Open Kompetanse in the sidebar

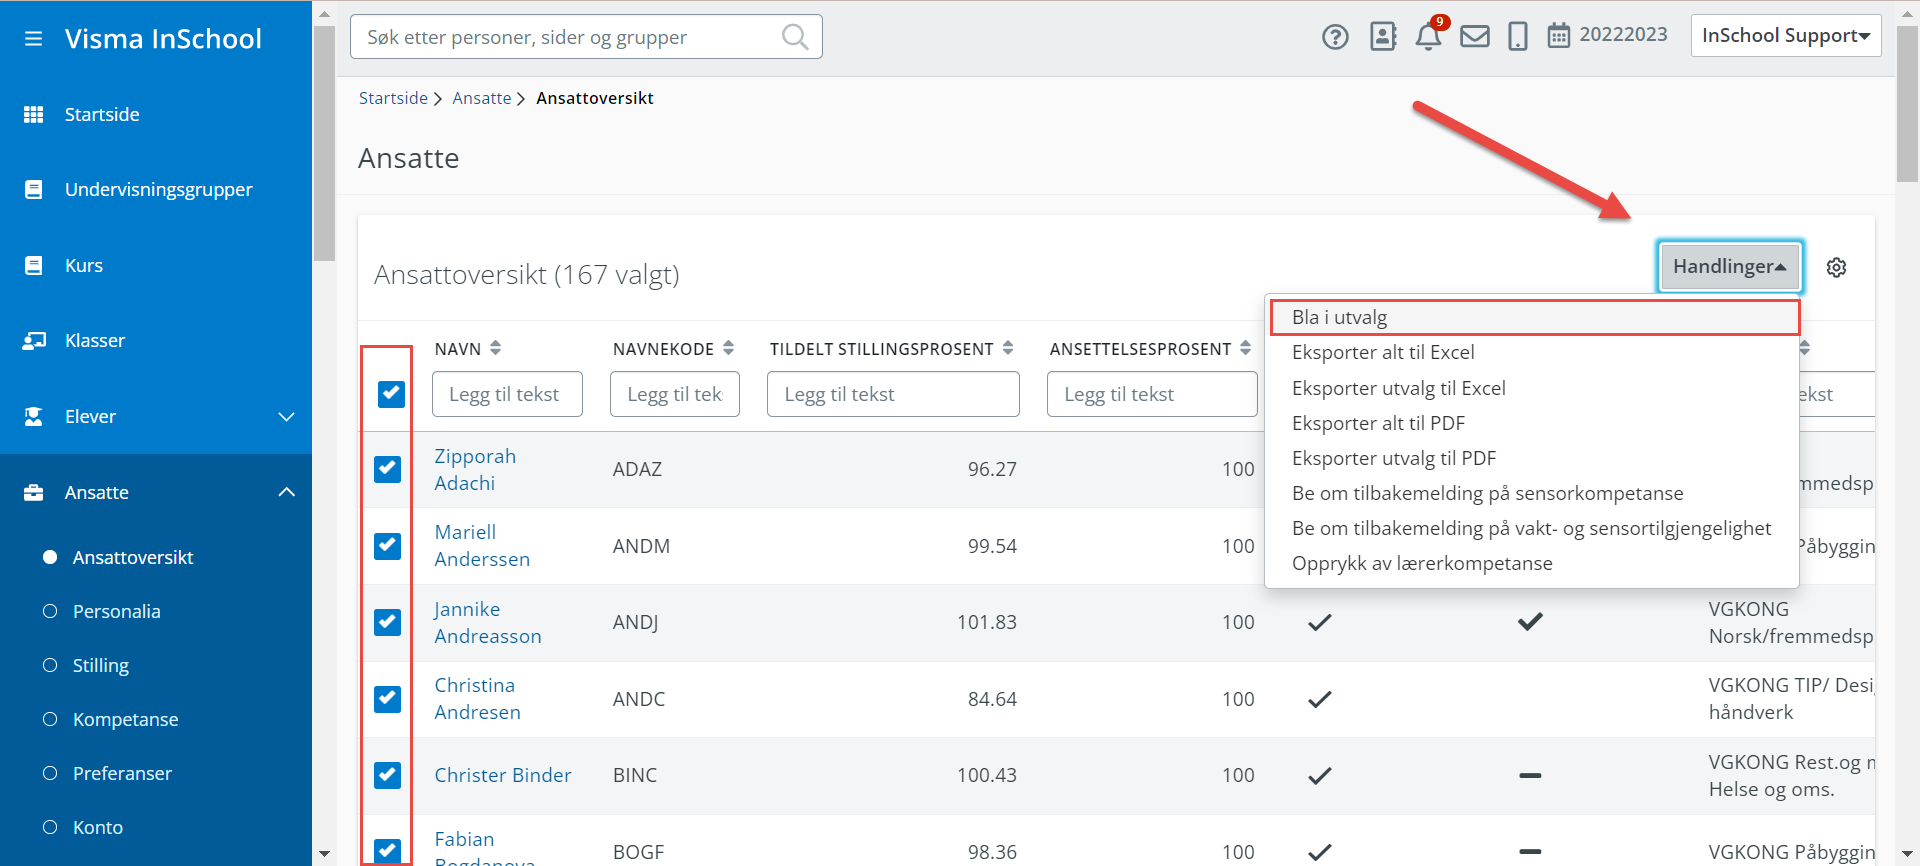coord(125,719)
